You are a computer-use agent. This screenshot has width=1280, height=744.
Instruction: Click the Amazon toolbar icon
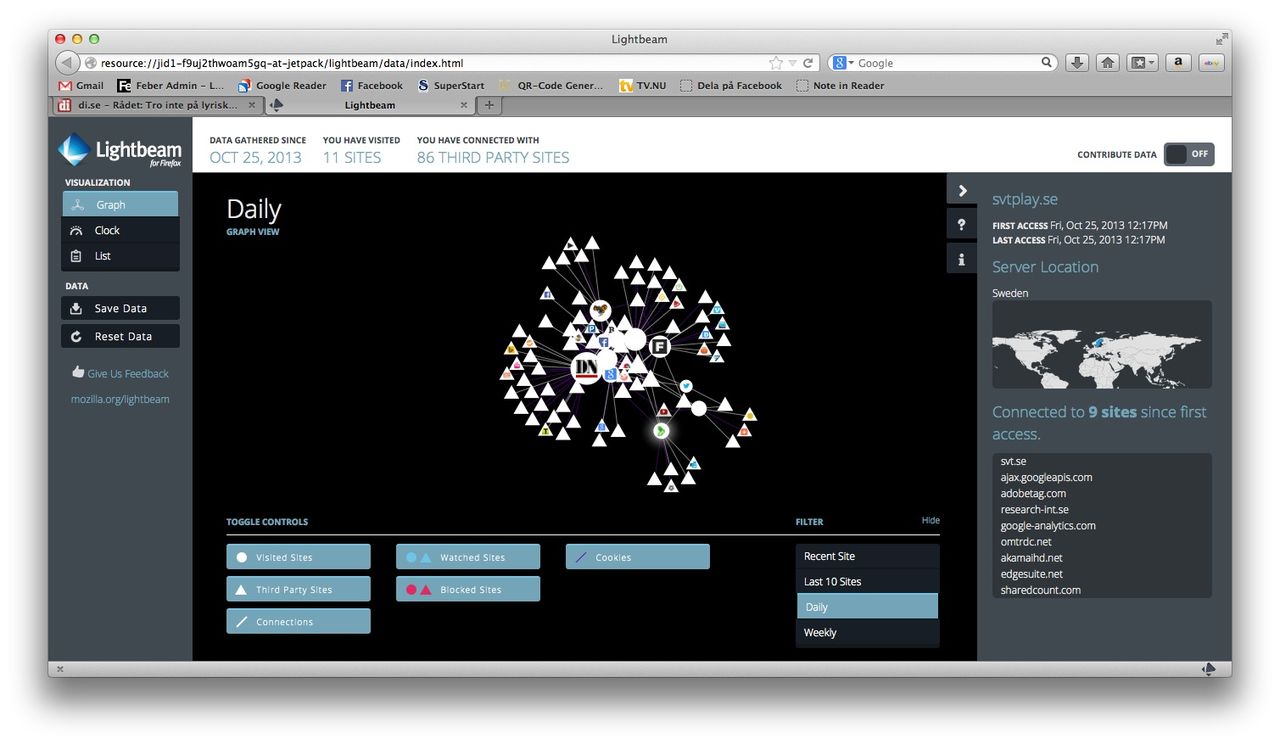[1178, 62]
